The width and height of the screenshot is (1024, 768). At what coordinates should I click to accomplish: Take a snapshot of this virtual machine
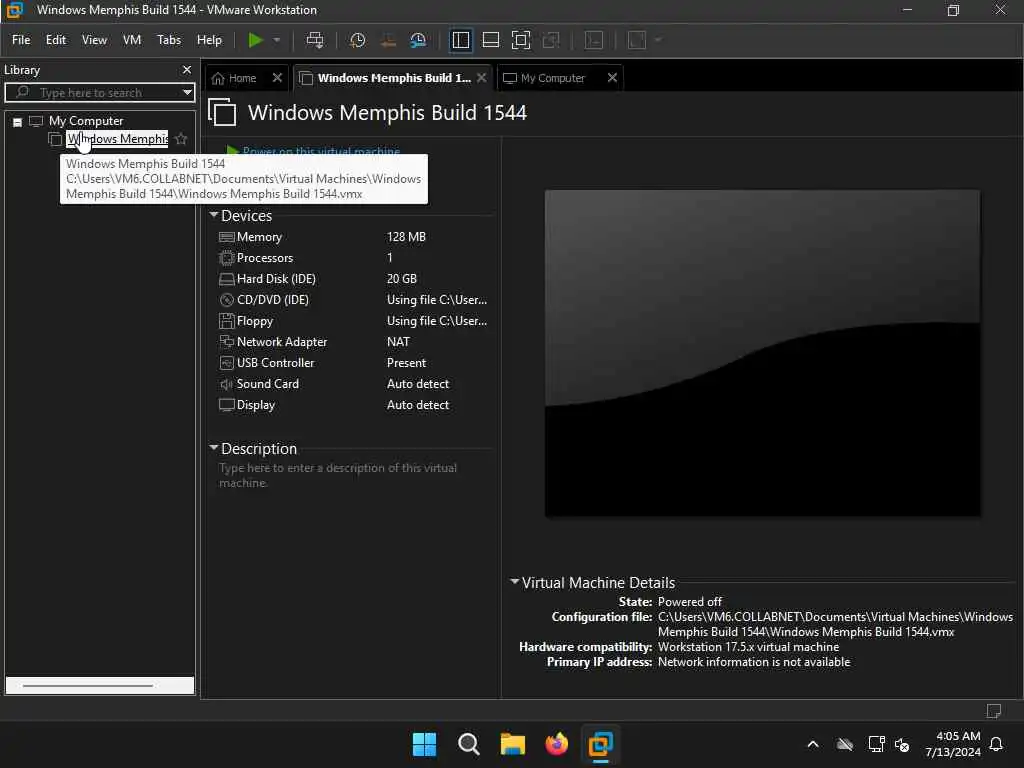[357, 40]
